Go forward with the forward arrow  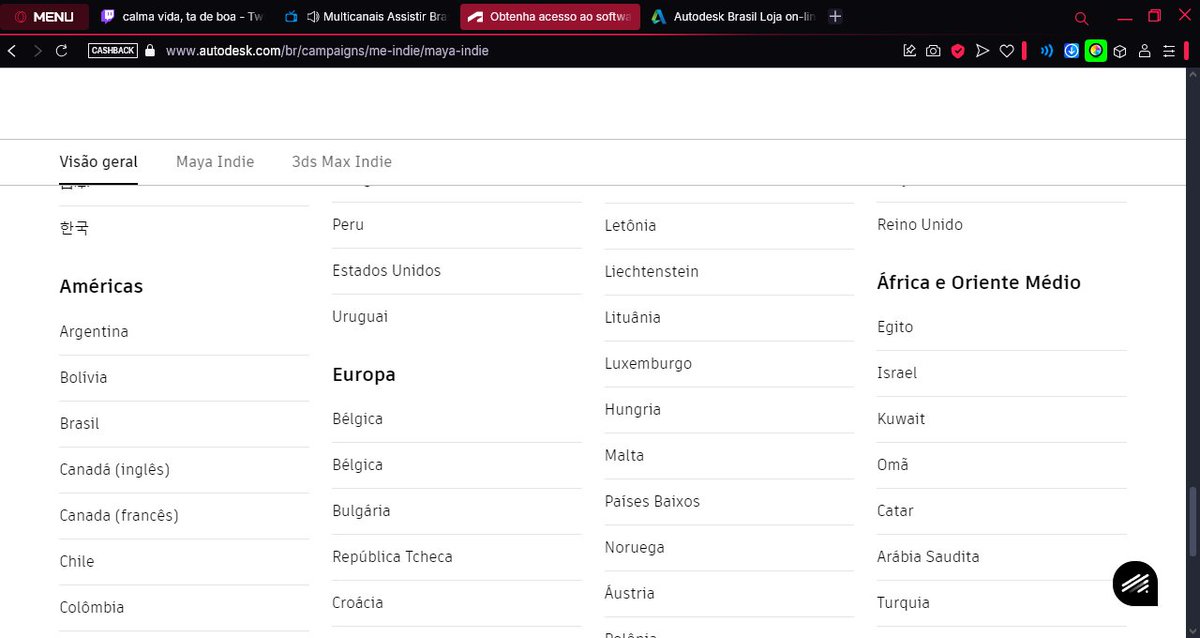37,50
